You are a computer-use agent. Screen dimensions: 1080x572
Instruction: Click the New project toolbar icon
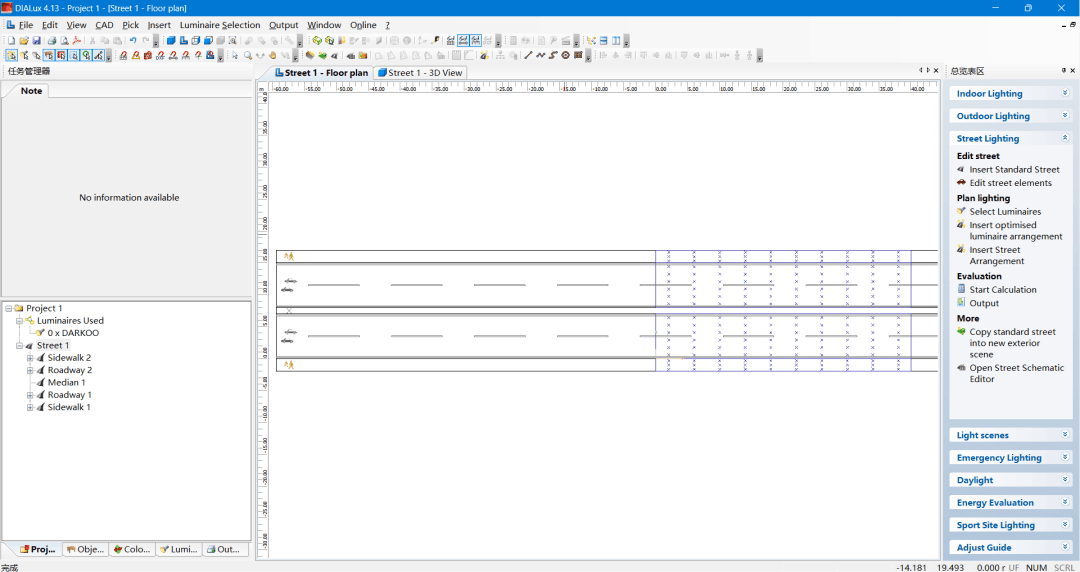pos(10,41)
